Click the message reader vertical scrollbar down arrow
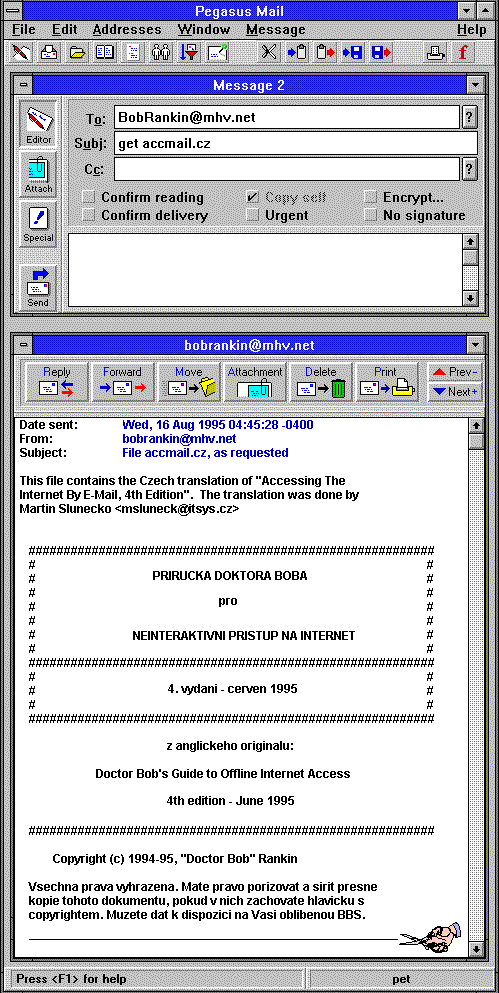 [476, 949]
